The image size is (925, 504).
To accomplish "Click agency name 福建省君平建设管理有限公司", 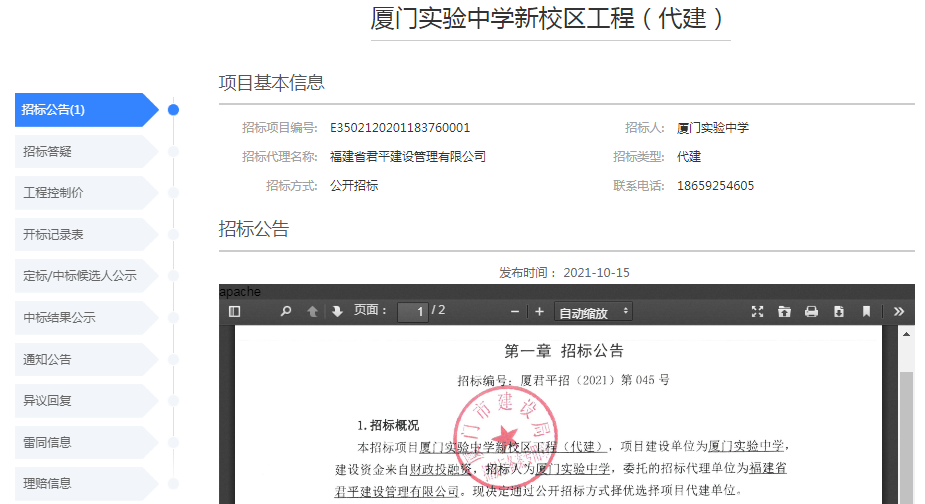I will (x=408, y=157).
